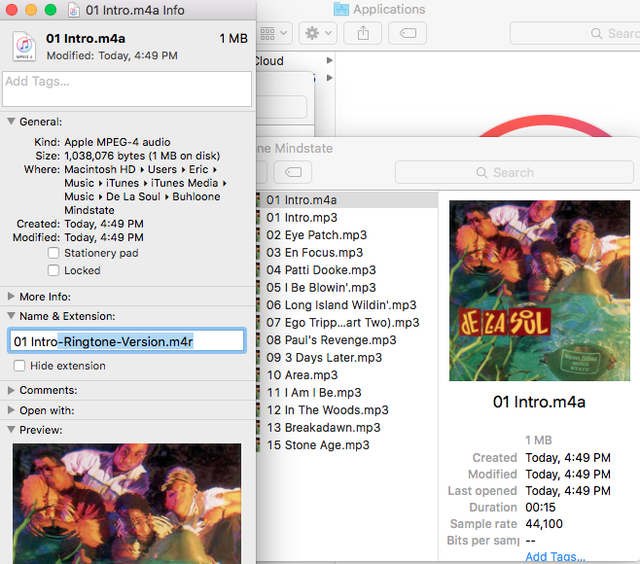Click the Add Tags text field in Info window
The height and width of the screenshot is (564, 640).
[x=127, y=88]
